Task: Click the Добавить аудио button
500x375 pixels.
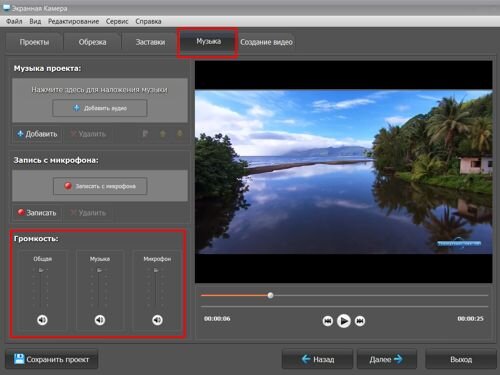Action: pyautogui.click(x=100, y=108)
